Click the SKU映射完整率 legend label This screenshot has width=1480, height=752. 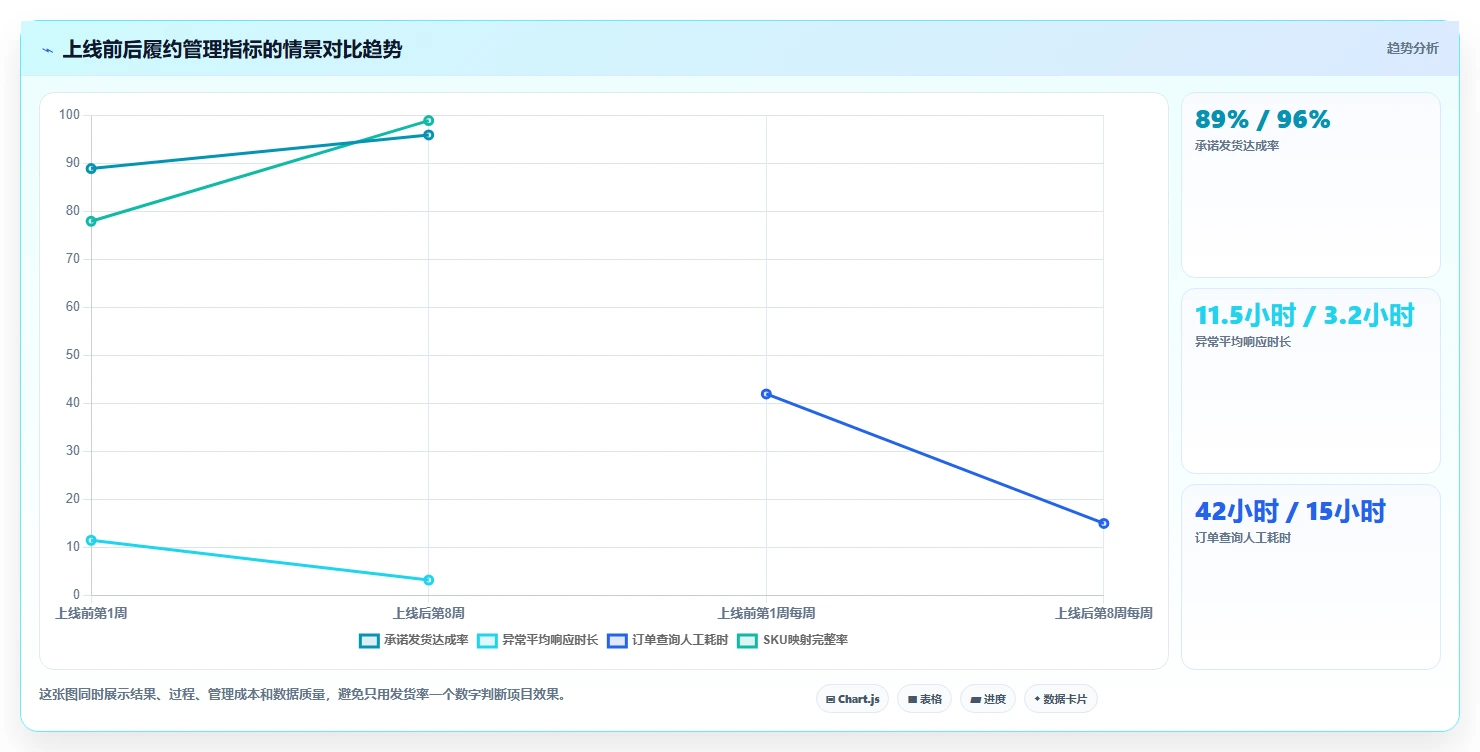tap(805, 640)
